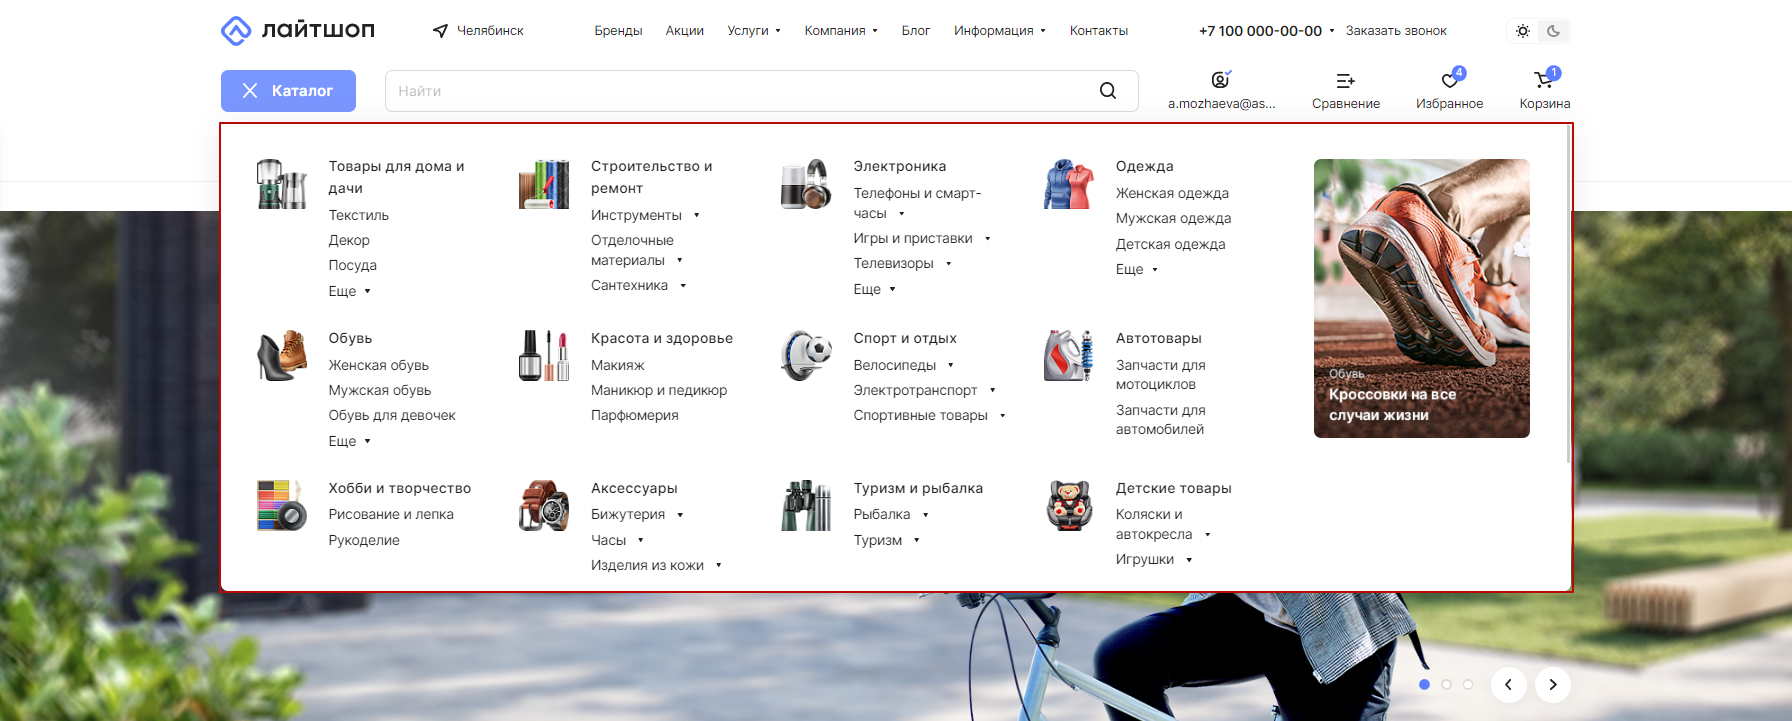Expand Еще under Обувь
The width and height of the screenshot is (1792, 721).
tap(350, 441)
